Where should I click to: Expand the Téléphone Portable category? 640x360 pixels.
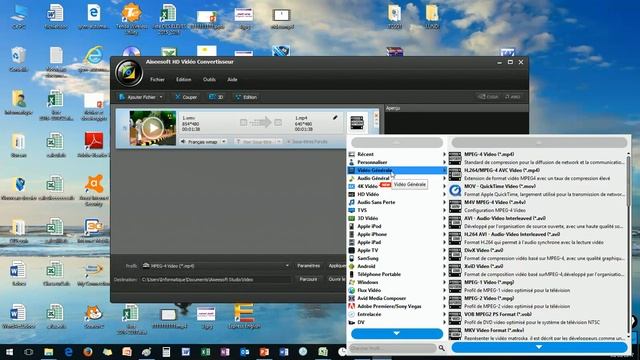pos(397,274)
